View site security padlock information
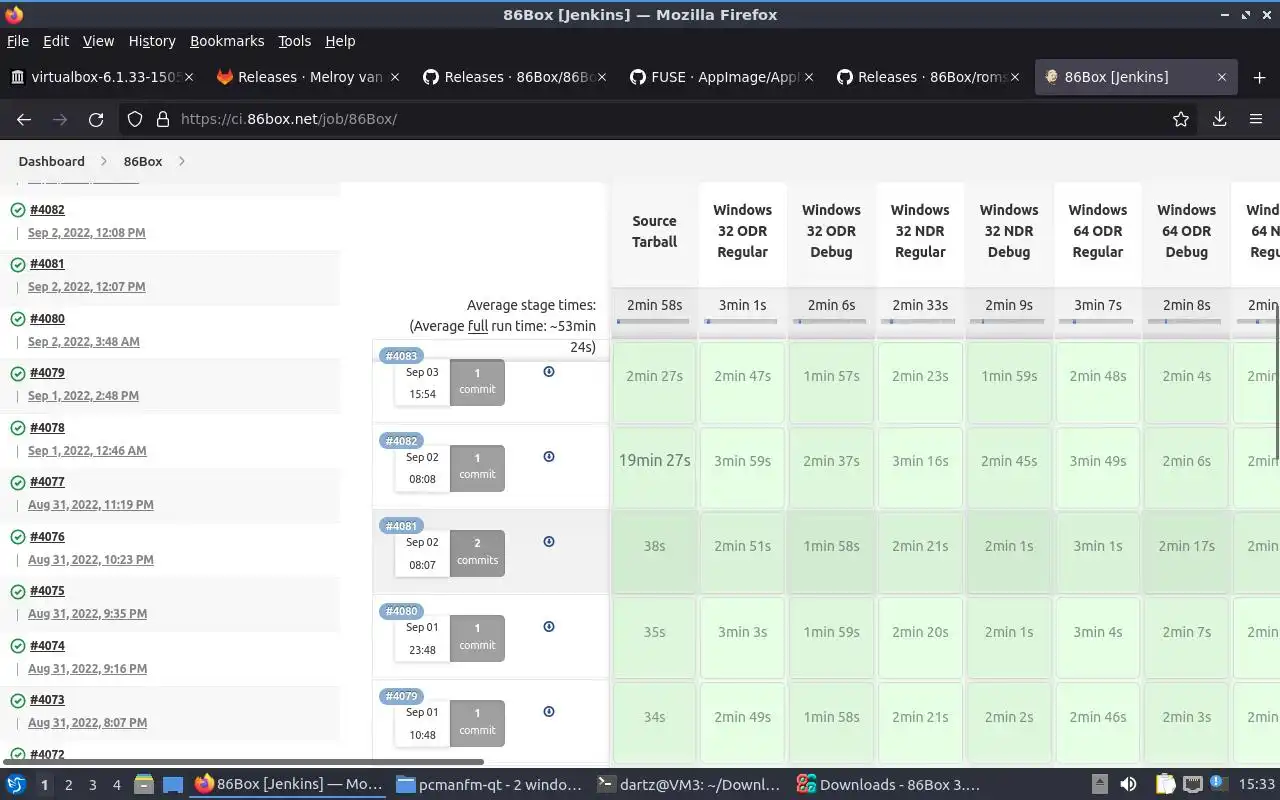The width and height of the screenshot is (1280, 800). tap(162, 119)
